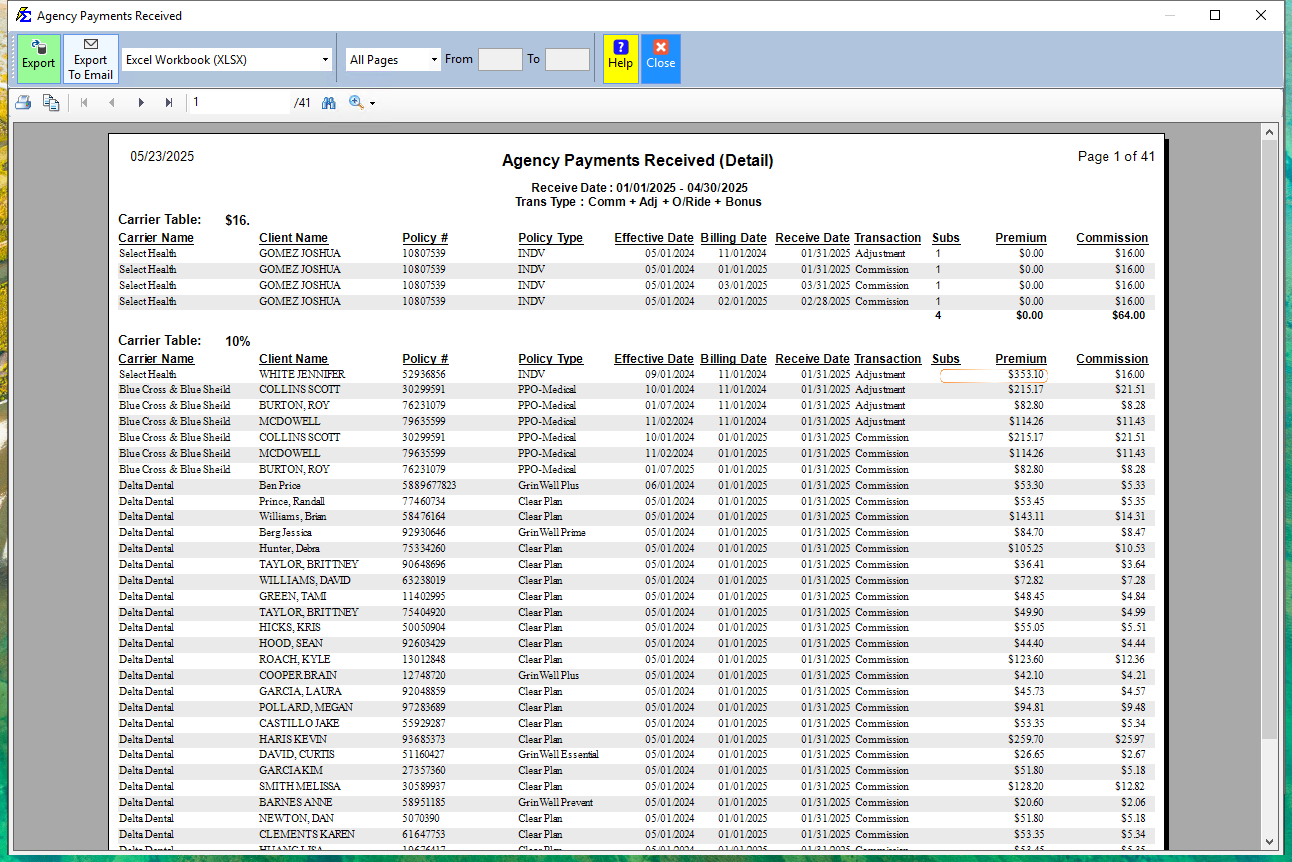
Task: Open the binoculars find text tool
Action: 329,103
